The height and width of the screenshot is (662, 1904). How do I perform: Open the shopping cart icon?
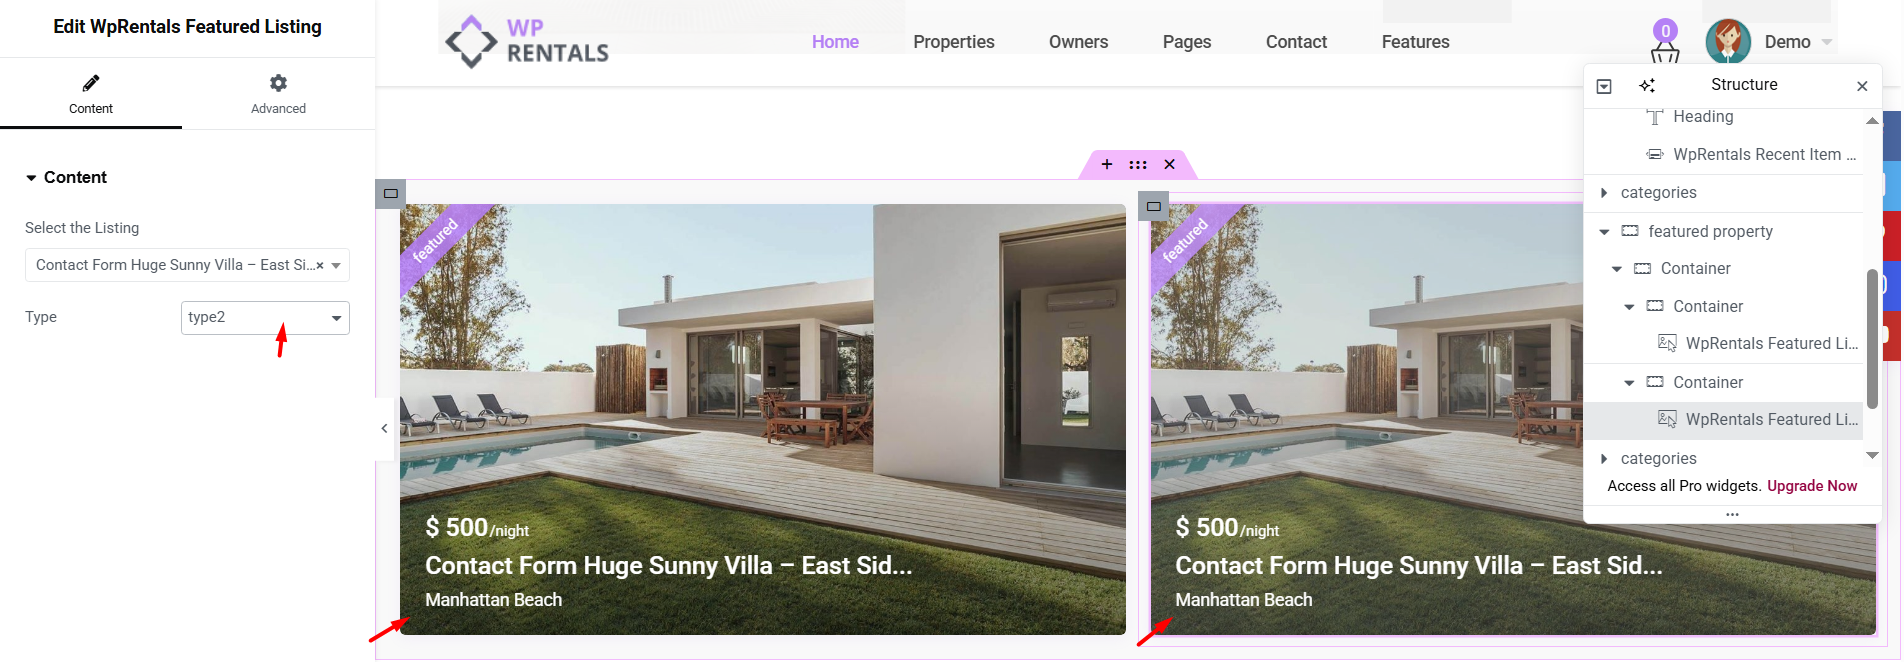[1665, 50]
